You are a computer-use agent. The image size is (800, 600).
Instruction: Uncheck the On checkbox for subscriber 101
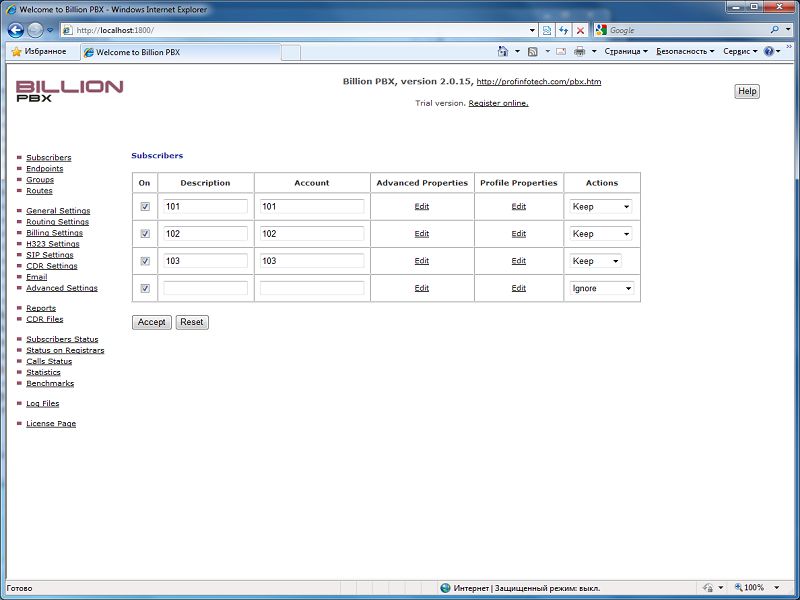(x=145, y=207)
